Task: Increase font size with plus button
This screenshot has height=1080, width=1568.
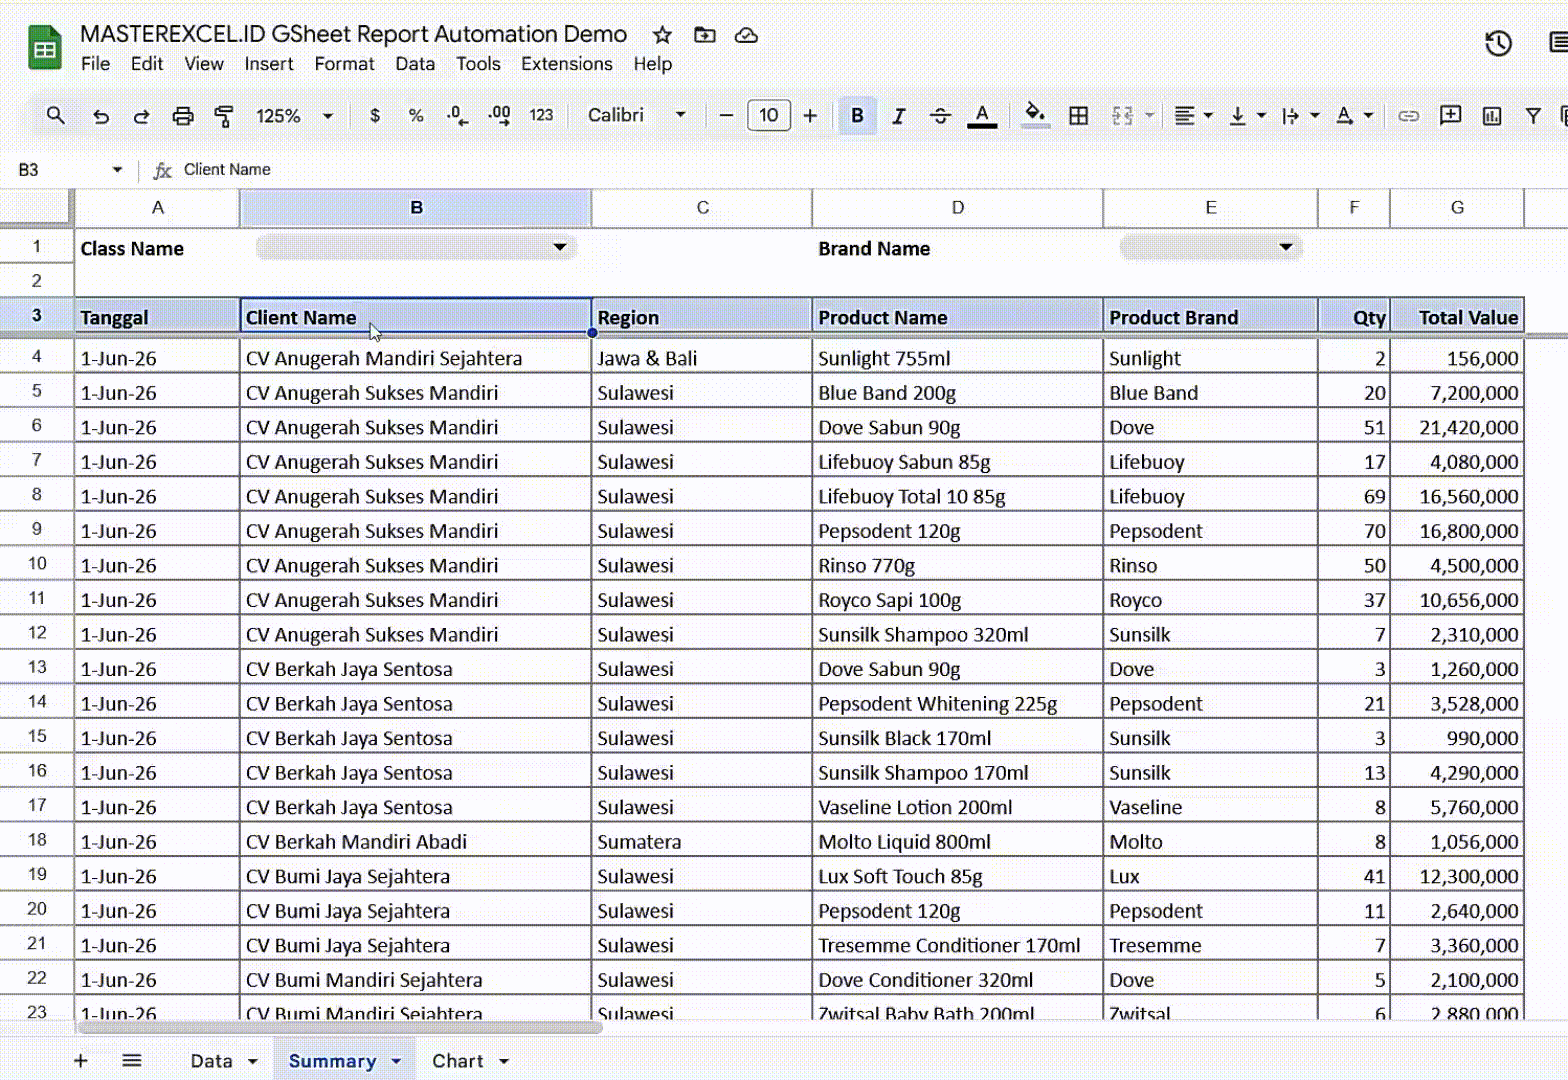Action: pyautogui.click(x=810, y=116)
